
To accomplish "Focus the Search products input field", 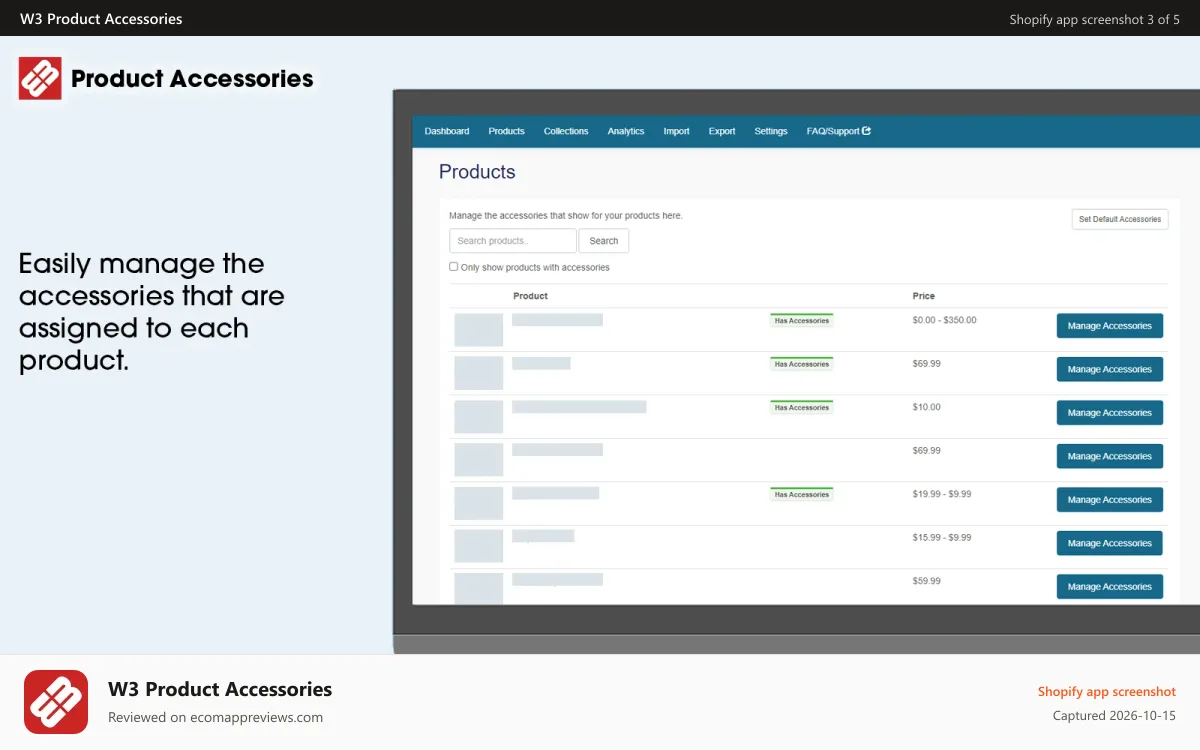I will [513, 241].
